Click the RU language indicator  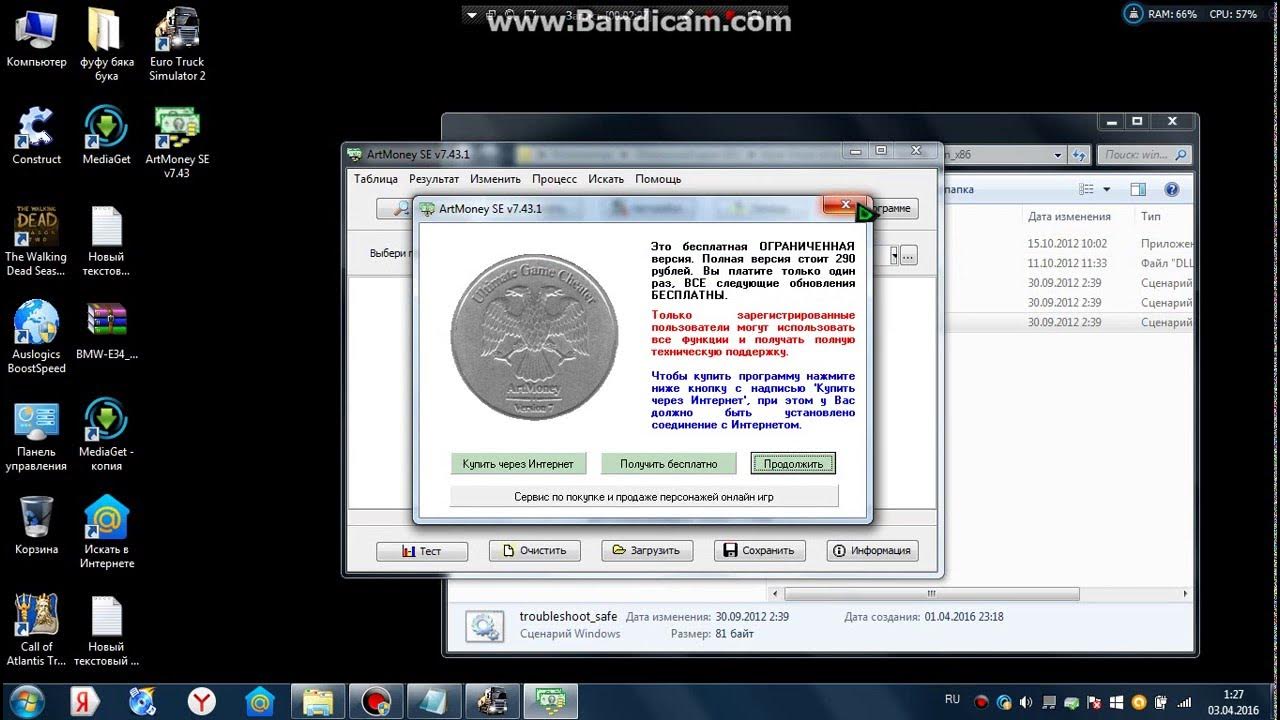[x=952, y=700]
